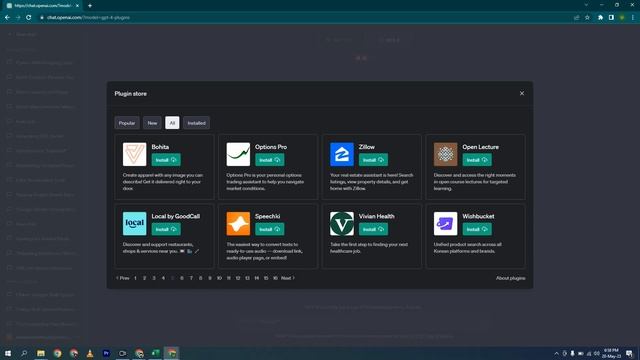Install the Local by GoodCall plugin
The image size is (640, 360).
[166, 229]
